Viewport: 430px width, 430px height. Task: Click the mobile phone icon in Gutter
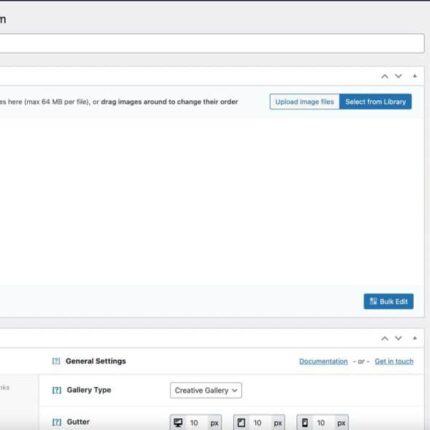click(305, 423)
